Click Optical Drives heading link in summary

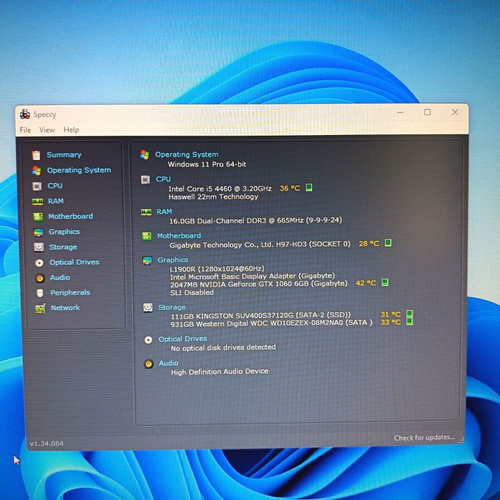coord(183,339)
